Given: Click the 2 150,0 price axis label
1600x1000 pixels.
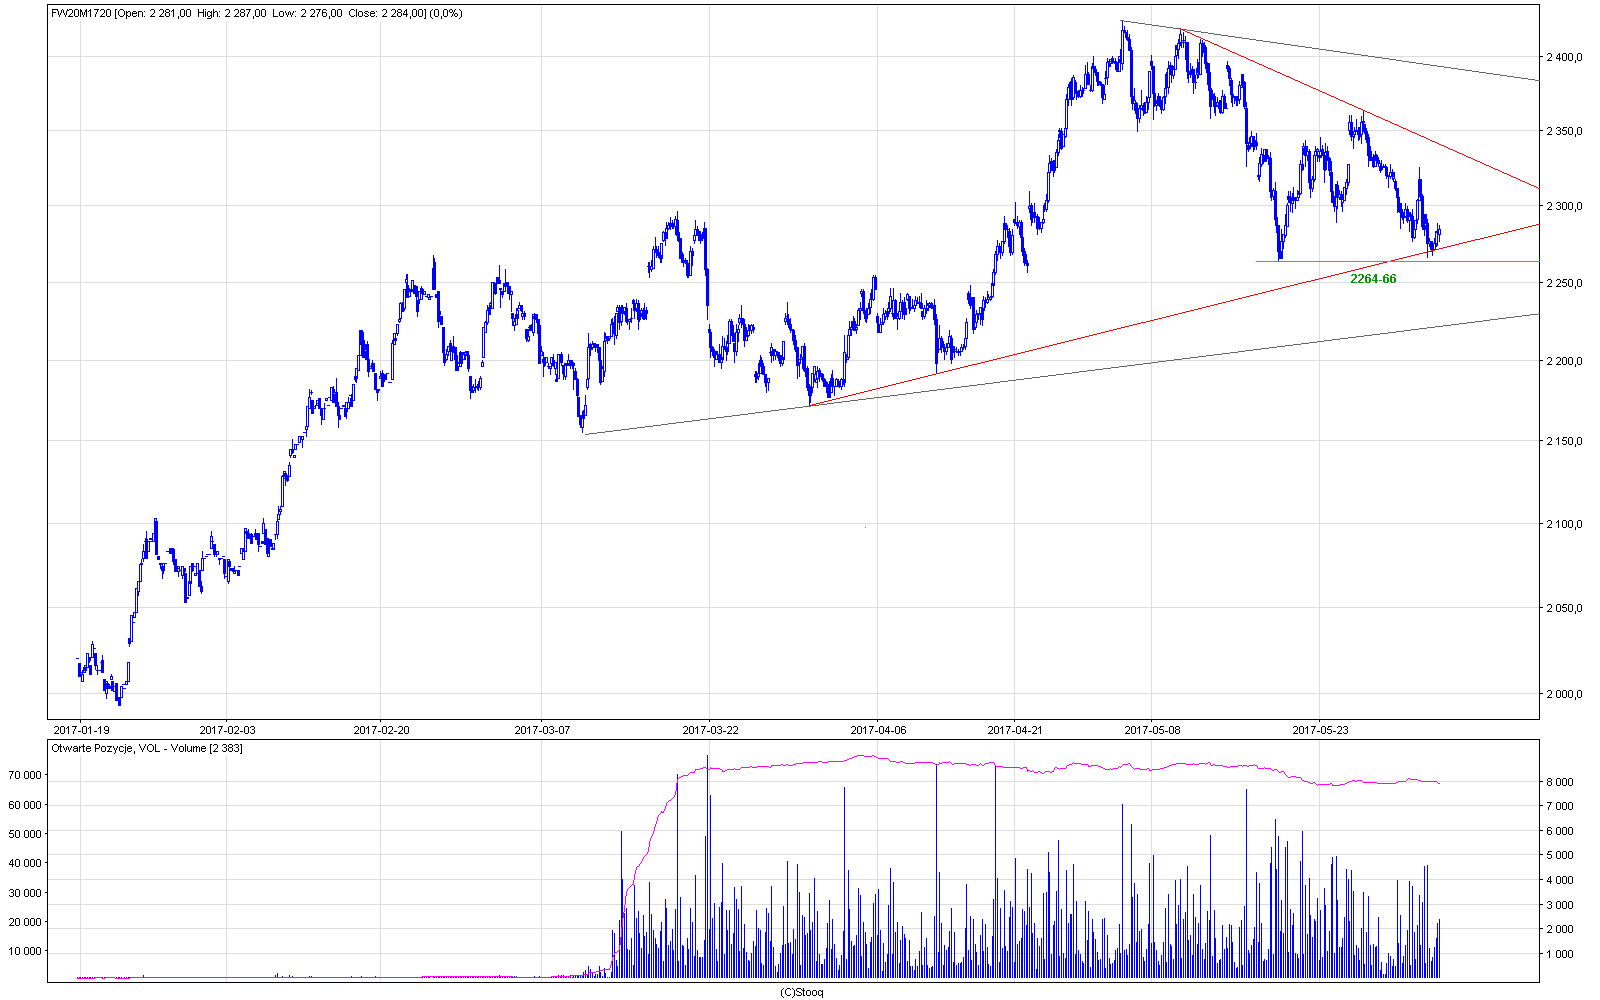Looking at the screenshot, I should pos(1564,441).
